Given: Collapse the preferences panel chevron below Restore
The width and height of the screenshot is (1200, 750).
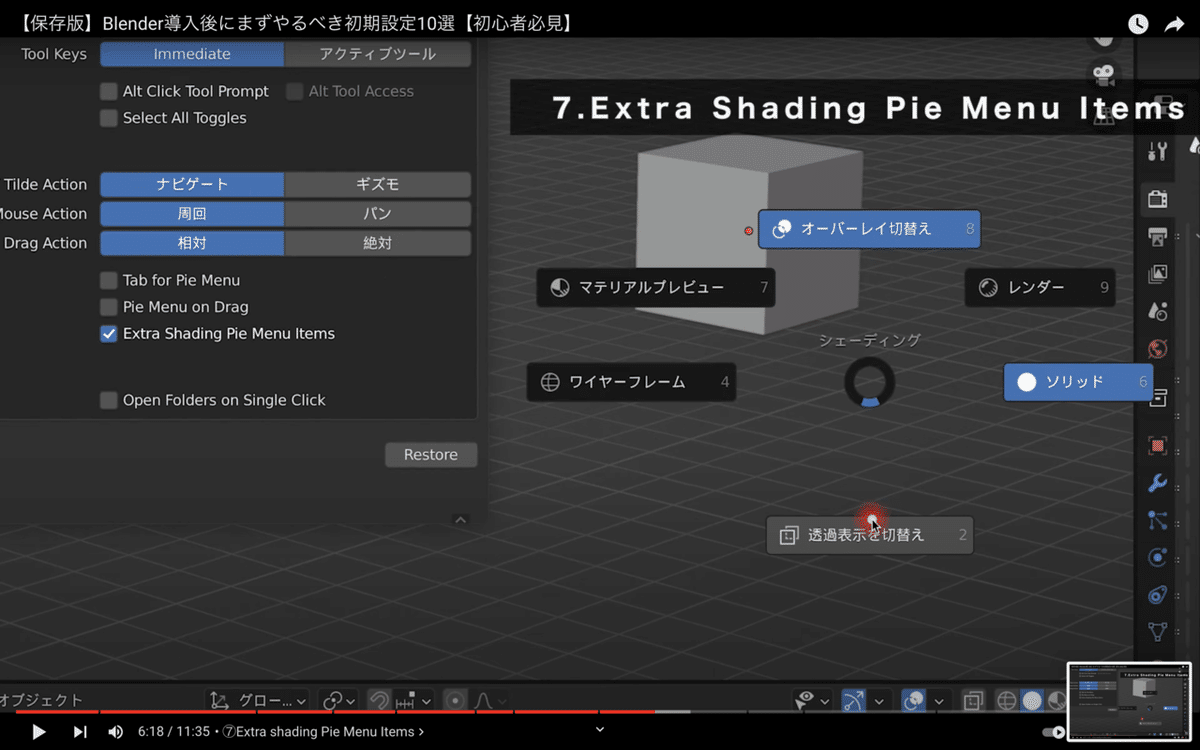Looking at the screenshot, I should 460,520.
